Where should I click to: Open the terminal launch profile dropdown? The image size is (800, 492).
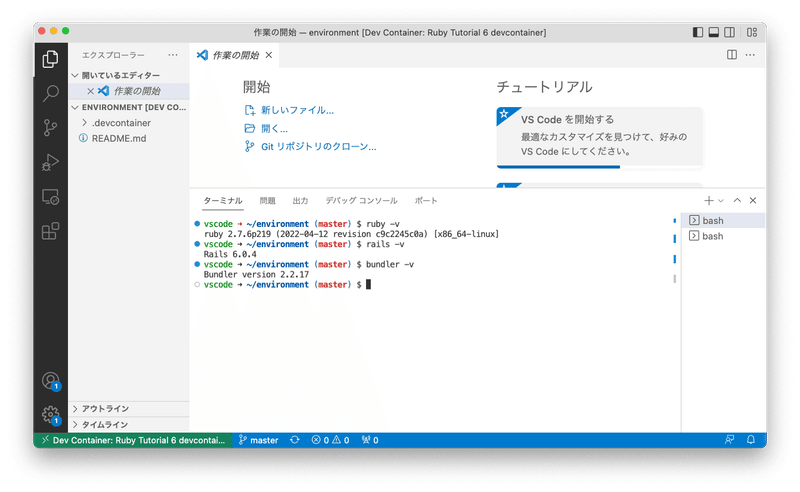[x=720, y=201]
